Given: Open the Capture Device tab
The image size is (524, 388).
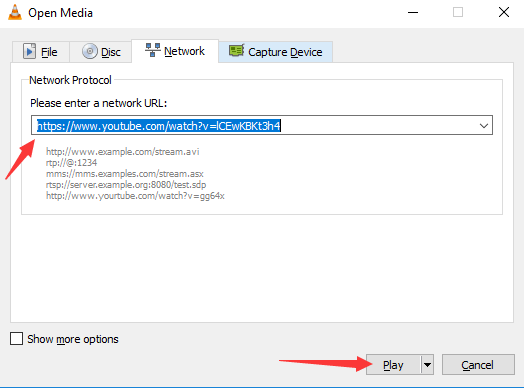Looking at the screenshot, I should click(275, 52).
